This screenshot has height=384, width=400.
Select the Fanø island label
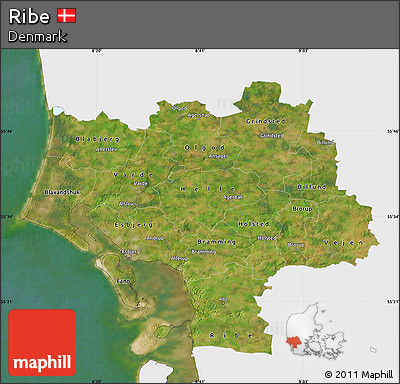123,281
